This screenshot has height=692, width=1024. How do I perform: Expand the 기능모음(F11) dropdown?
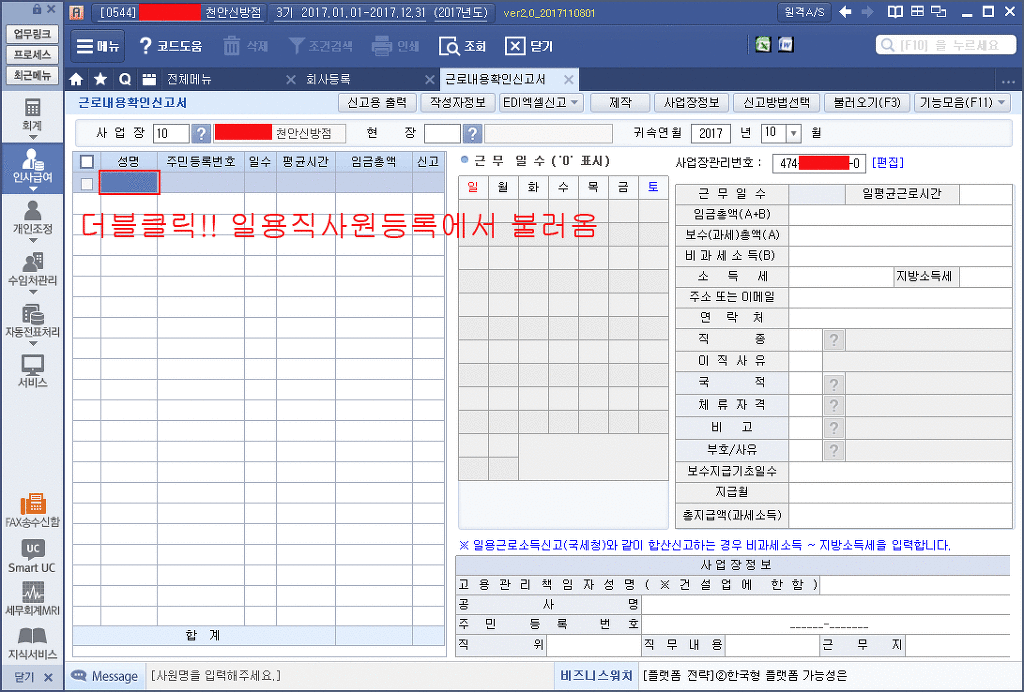point(1001,102)
